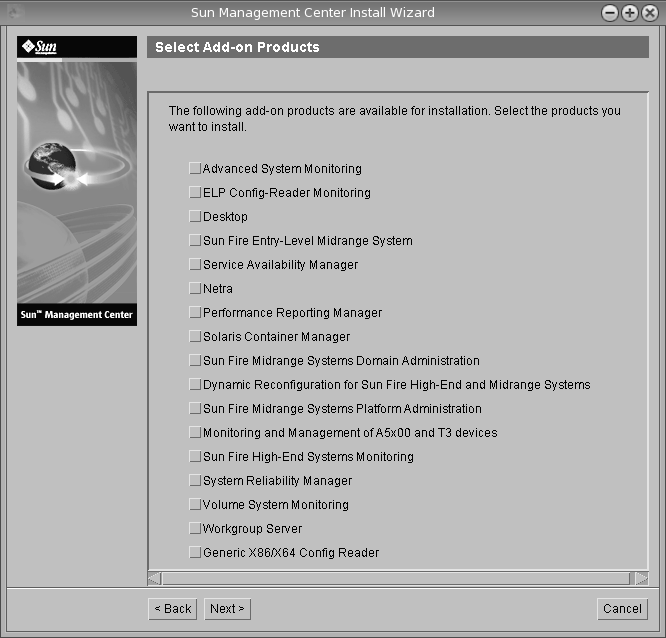Enable Advanced System Monitoring checkbox
Screen dimensions: 666x638
pos(195,168)
